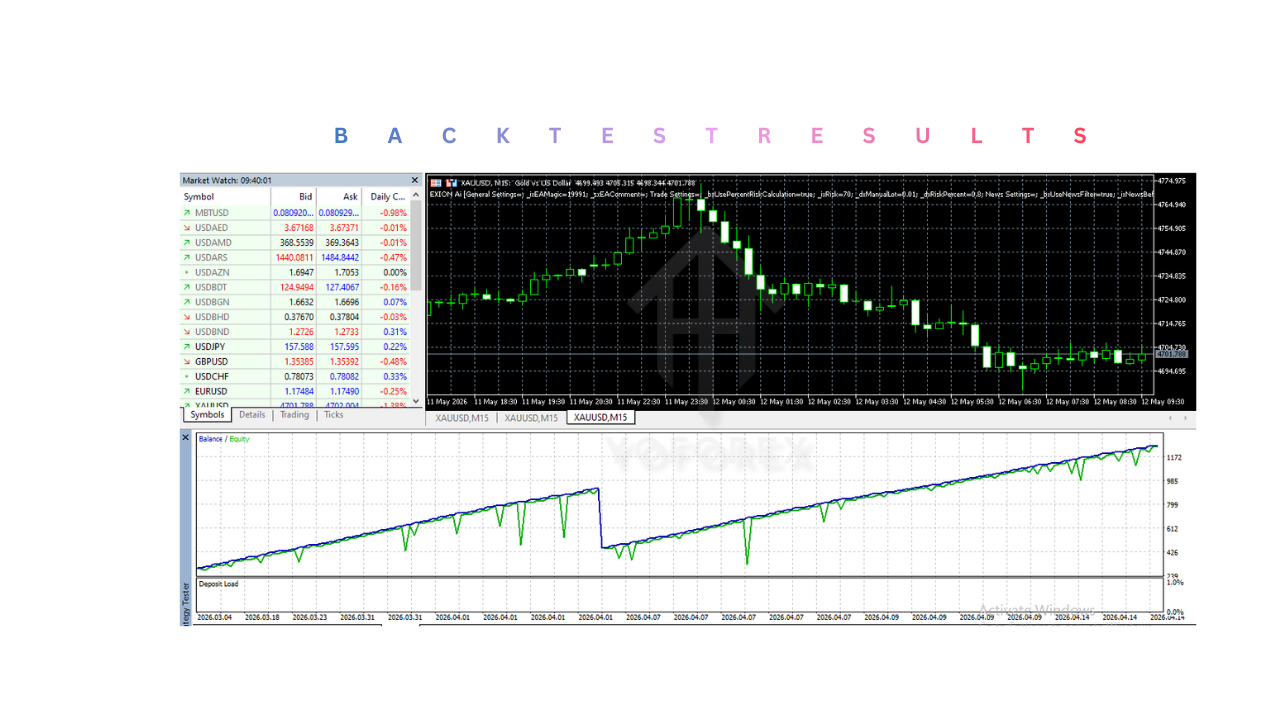
Task: Select USDARS ask value 1484.8442
Action: tap(339, 257)
